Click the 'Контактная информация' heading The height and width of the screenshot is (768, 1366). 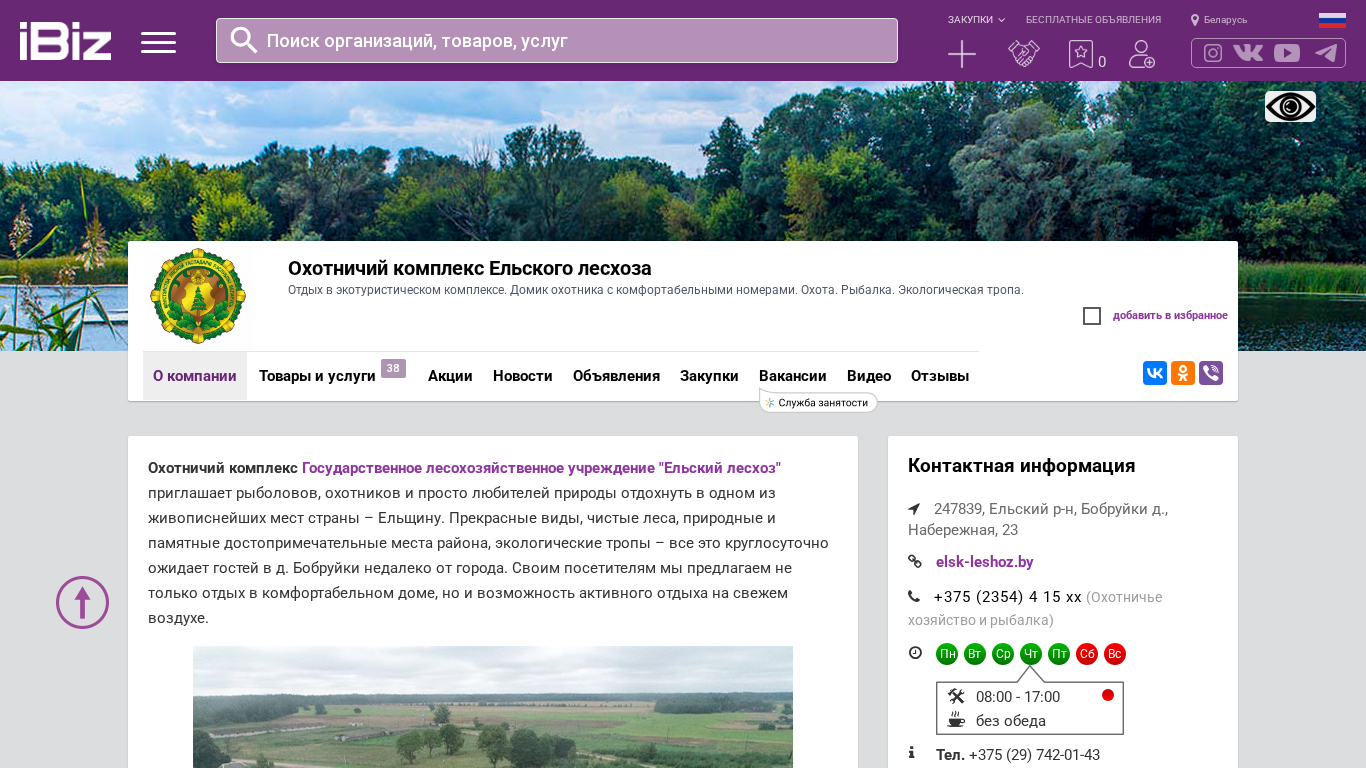[x=1022, y=466]
